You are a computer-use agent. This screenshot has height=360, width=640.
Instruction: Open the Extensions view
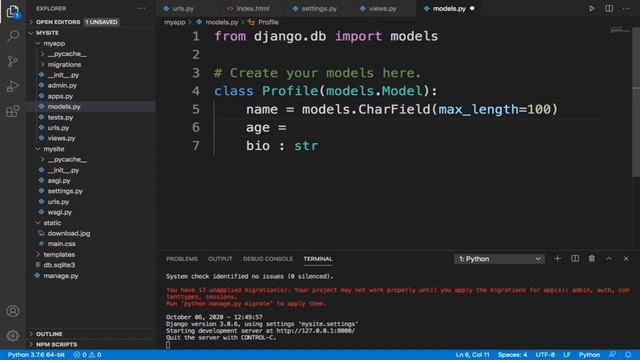[13, 111]
